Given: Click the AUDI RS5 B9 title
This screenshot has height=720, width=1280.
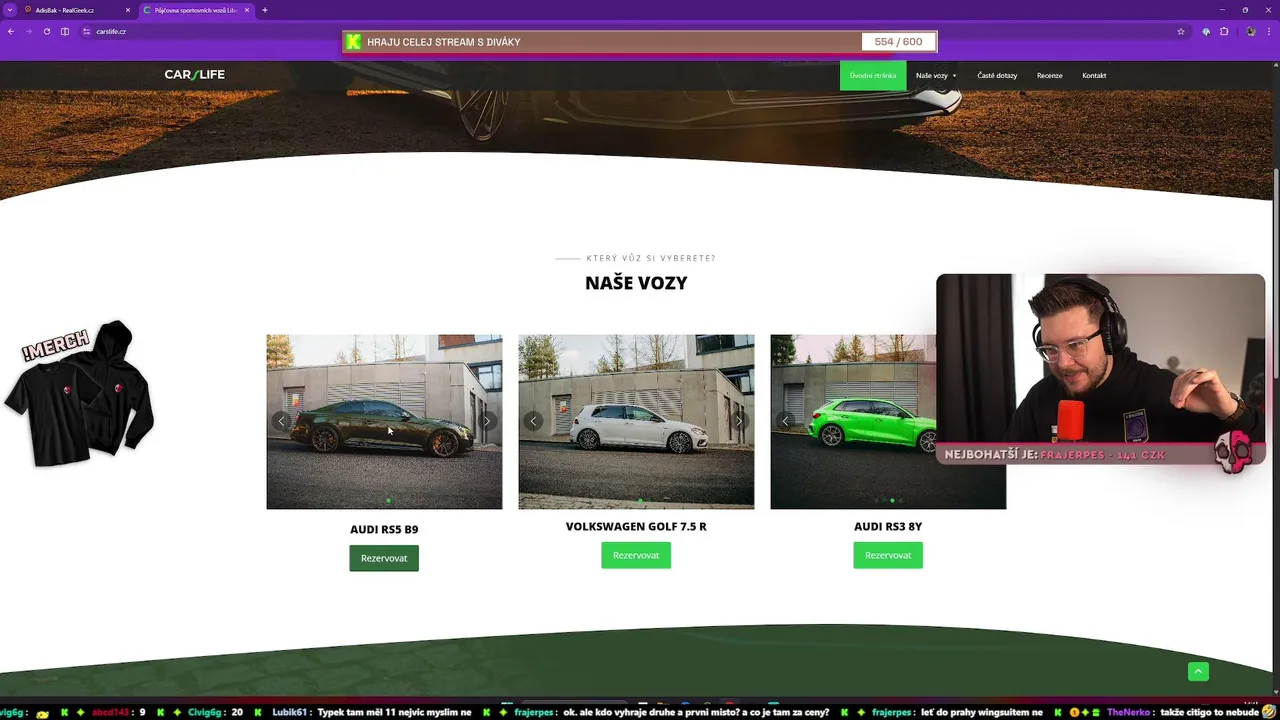Looking at the screenshot, I should coord(384,530).
